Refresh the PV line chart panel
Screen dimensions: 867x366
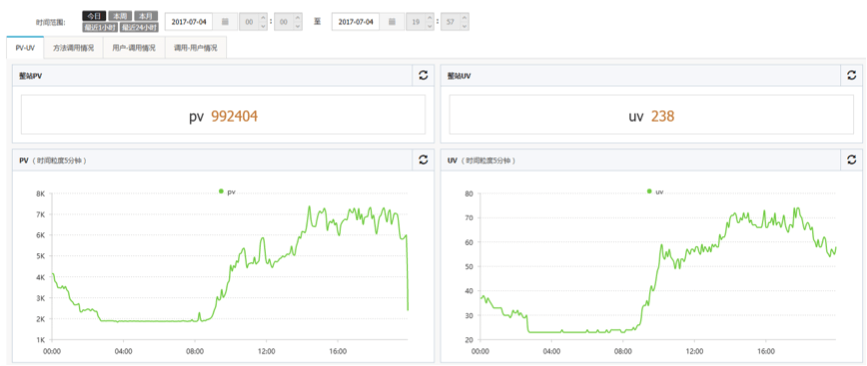(423, 160)
